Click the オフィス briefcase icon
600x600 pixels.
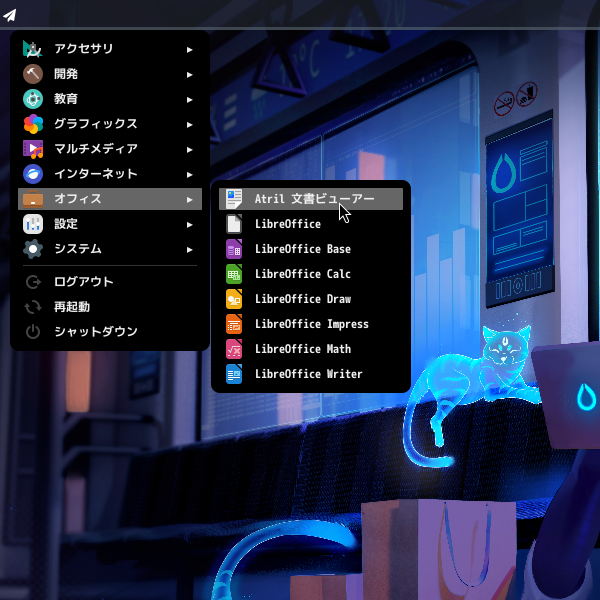[33, 199]
